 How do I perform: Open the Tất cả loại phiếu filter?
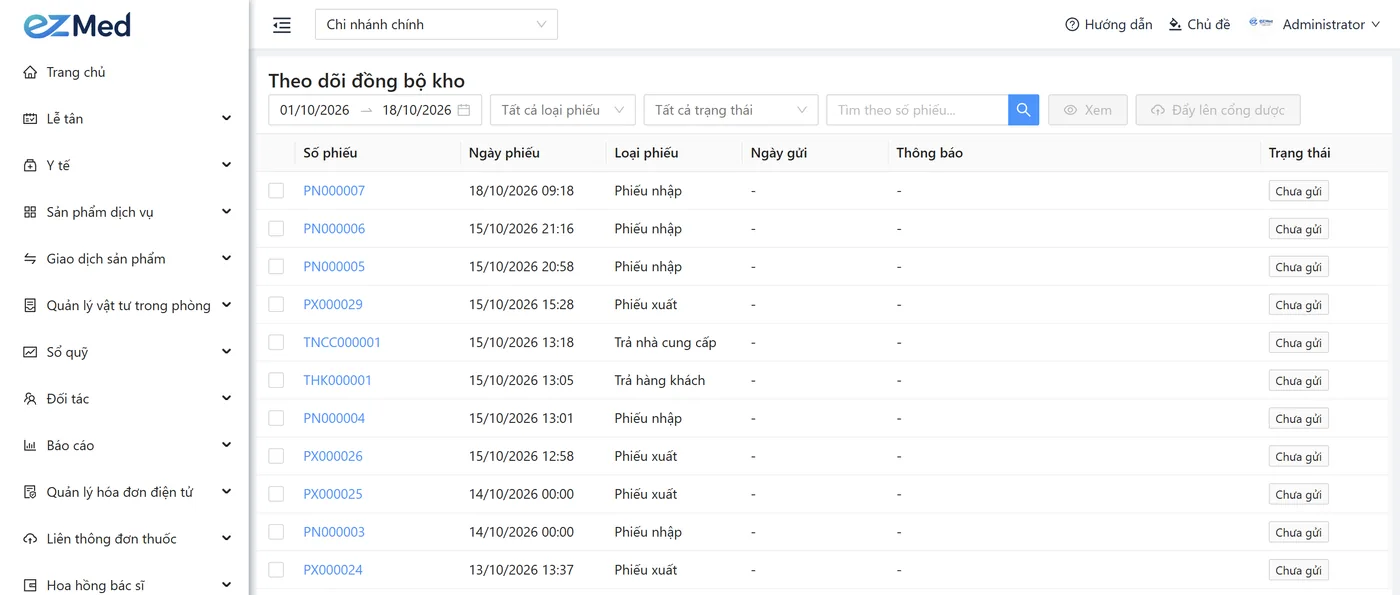(563, 110)
